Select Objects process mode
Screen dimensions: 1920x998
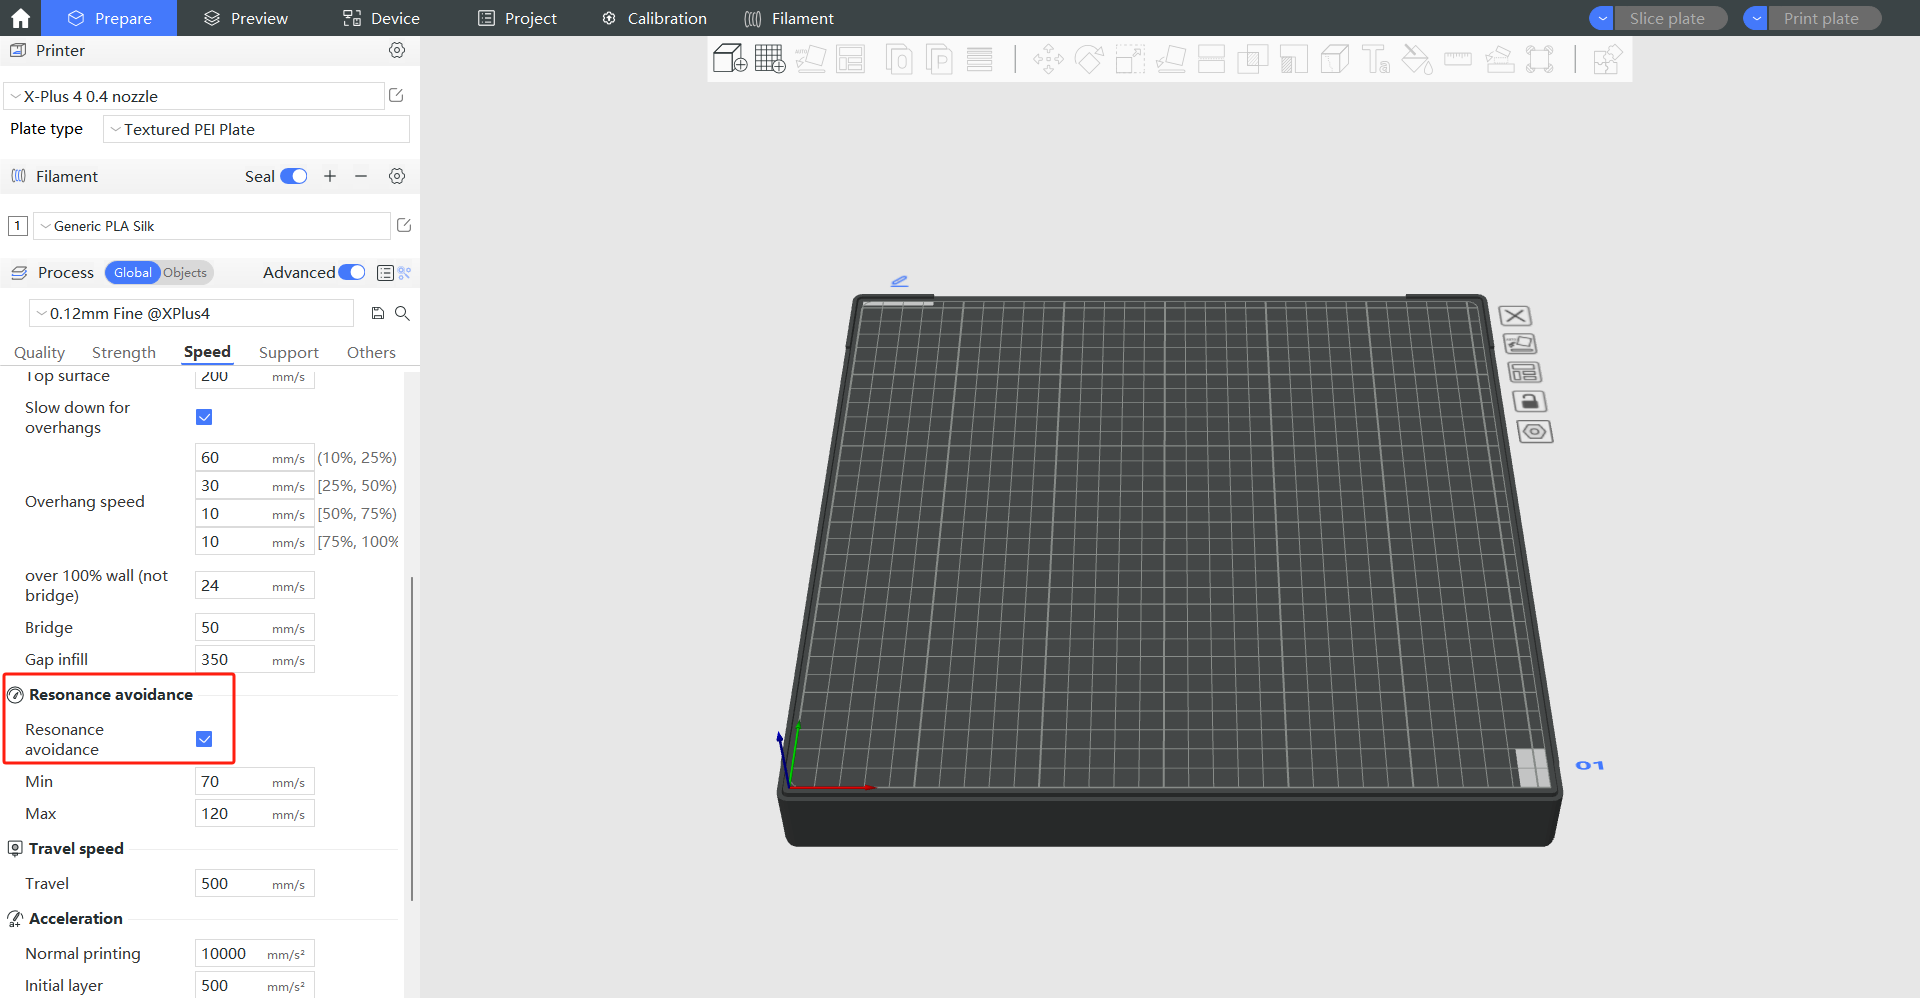[185, 272]
